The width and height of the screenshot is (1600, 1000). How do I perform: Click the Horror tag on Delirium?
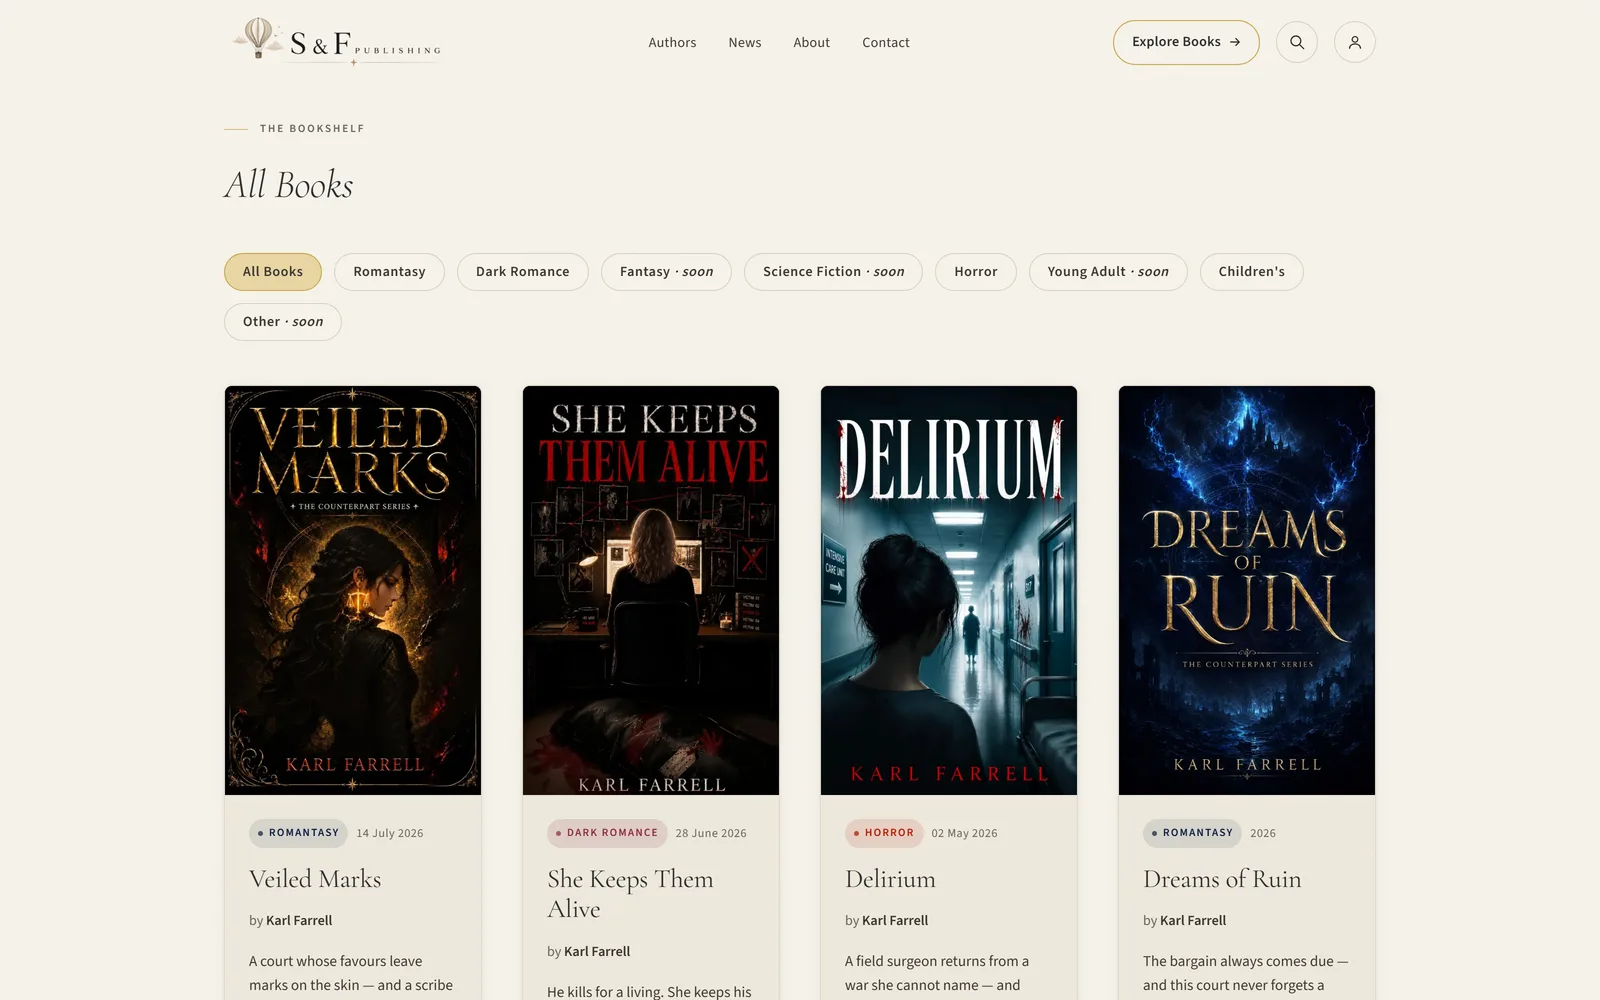[884, 833]
